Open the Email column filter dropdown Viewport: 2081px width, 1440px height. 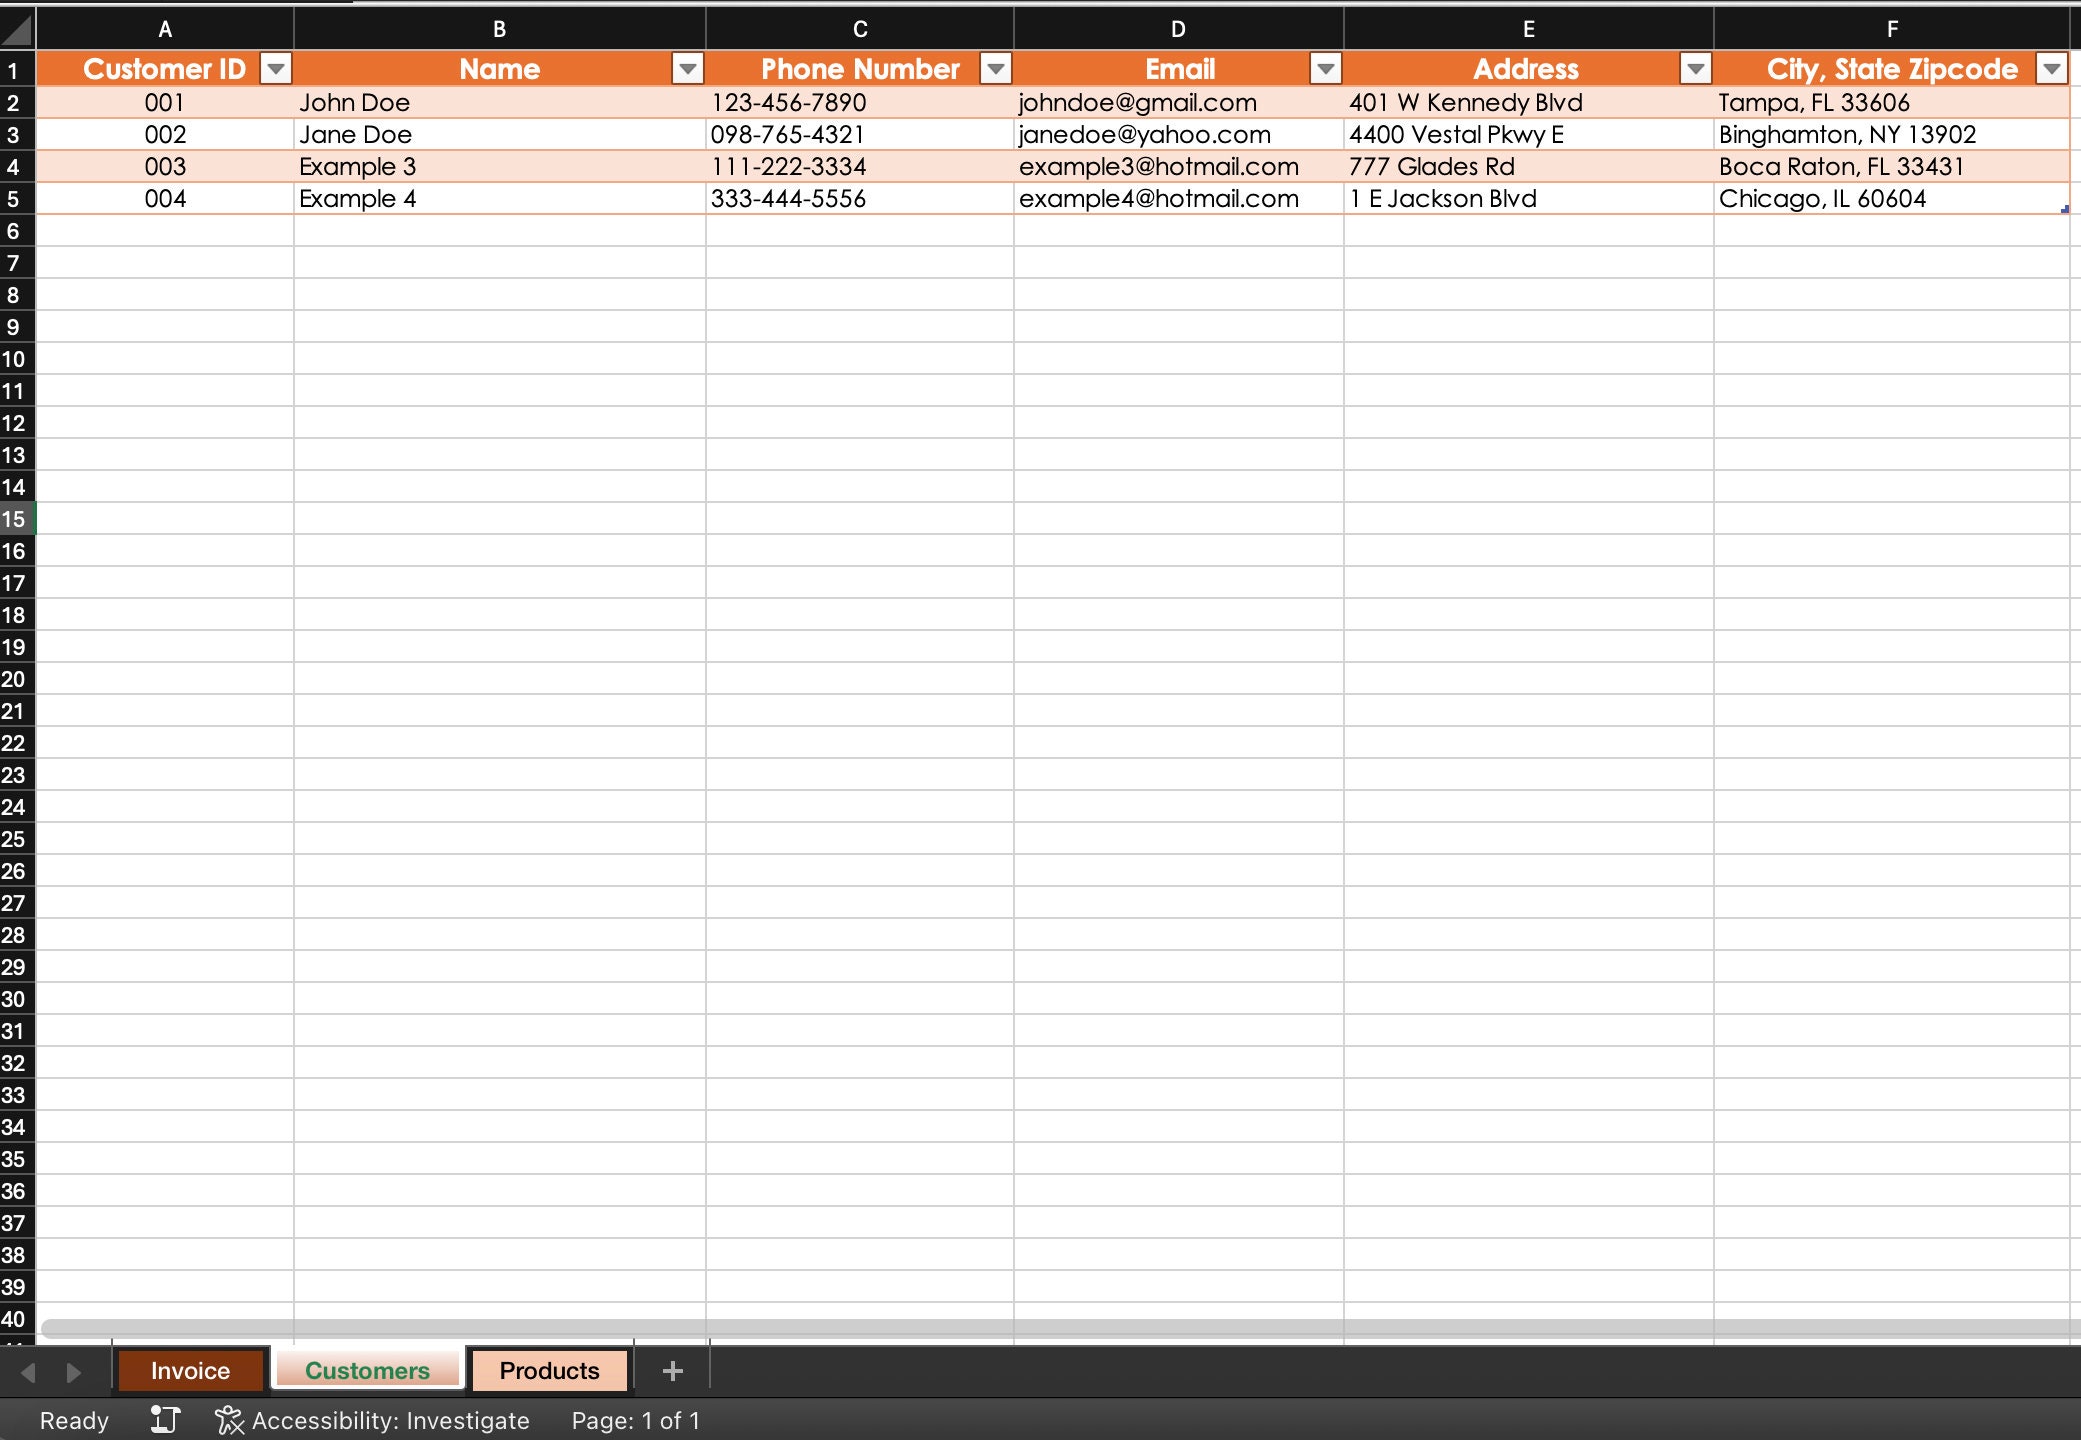1325,68
